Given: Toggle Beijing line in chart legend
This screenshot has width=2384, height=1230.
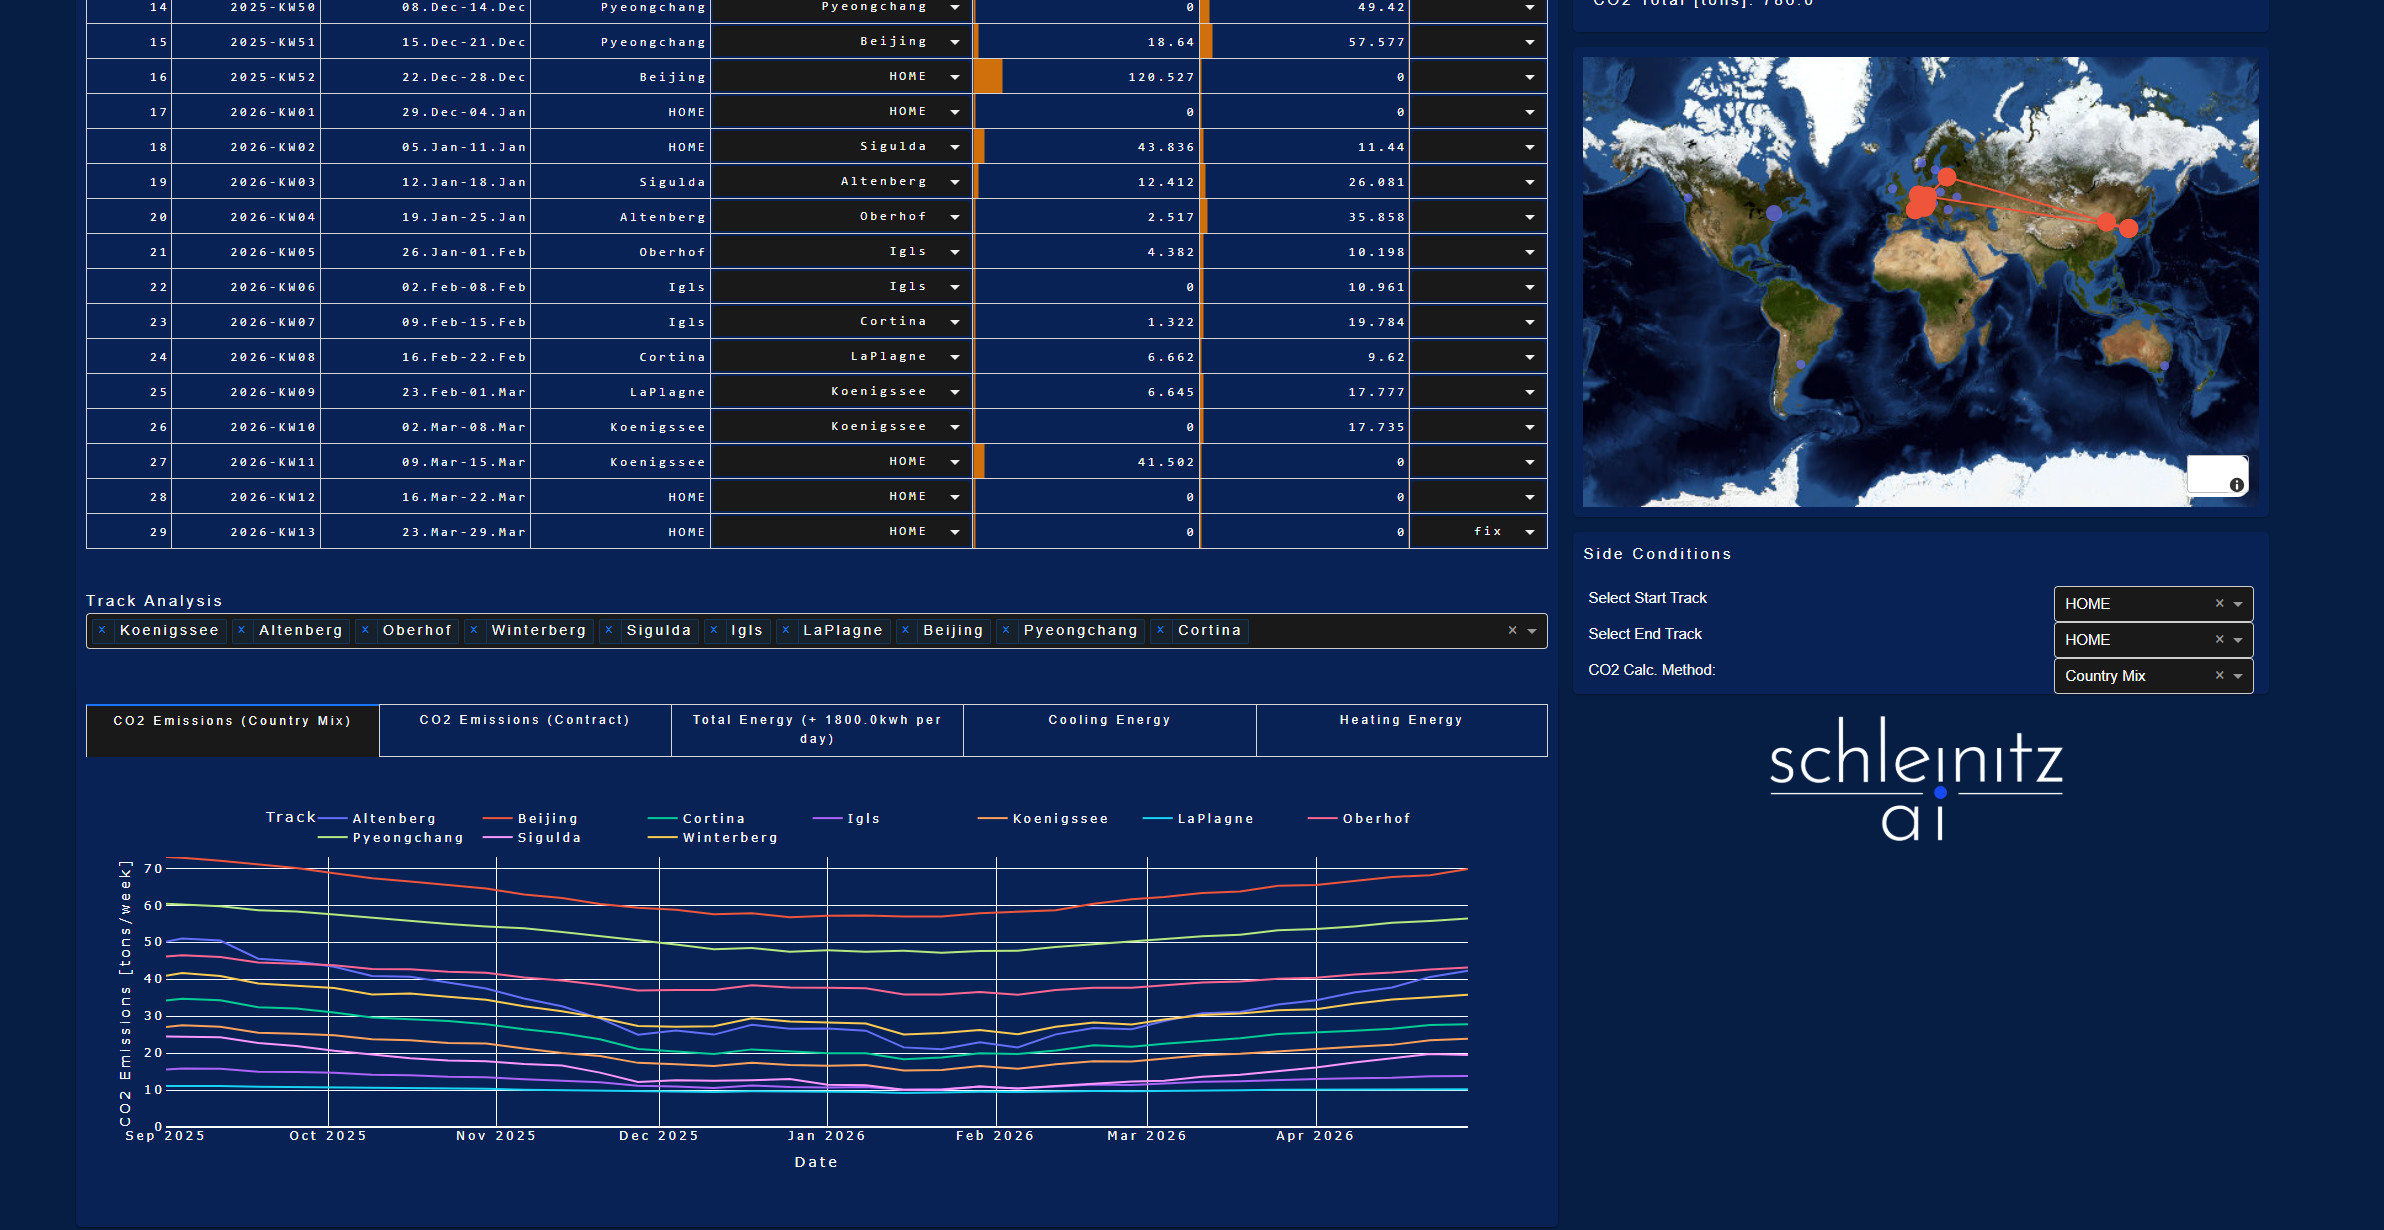Looking at the screenshot, I should coord(547,819).
